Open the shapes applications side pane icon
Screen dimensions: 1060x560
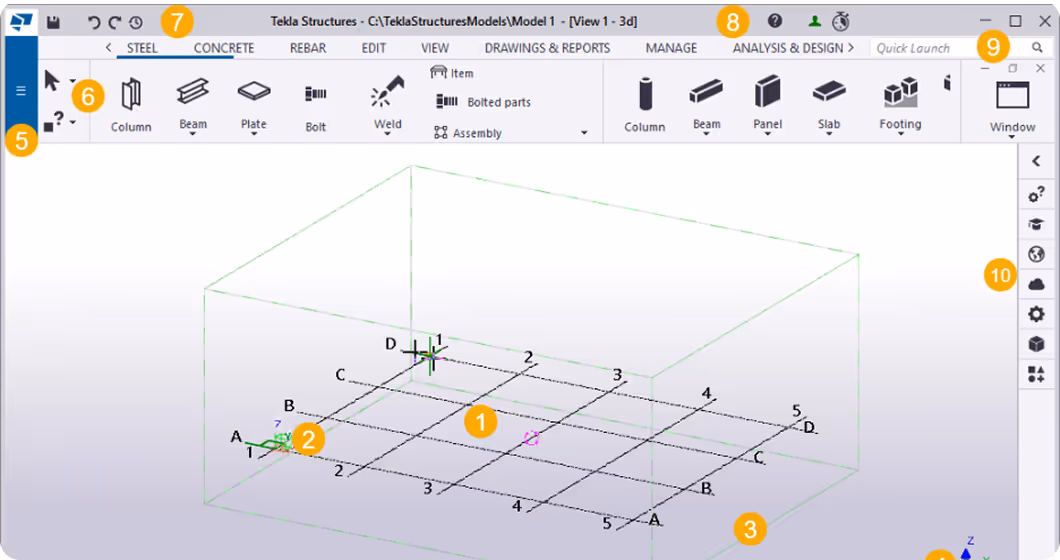1036,374
